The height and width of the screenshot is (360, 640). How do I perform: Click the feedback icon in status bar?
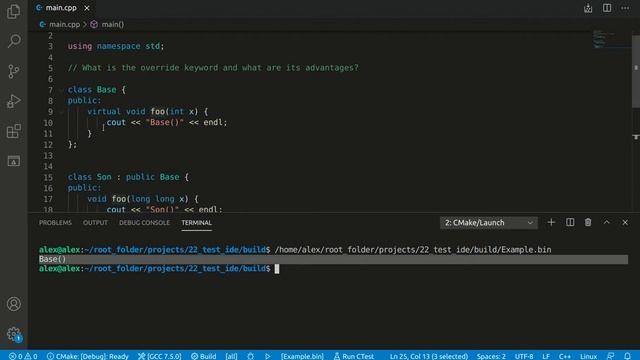point(611,356)
